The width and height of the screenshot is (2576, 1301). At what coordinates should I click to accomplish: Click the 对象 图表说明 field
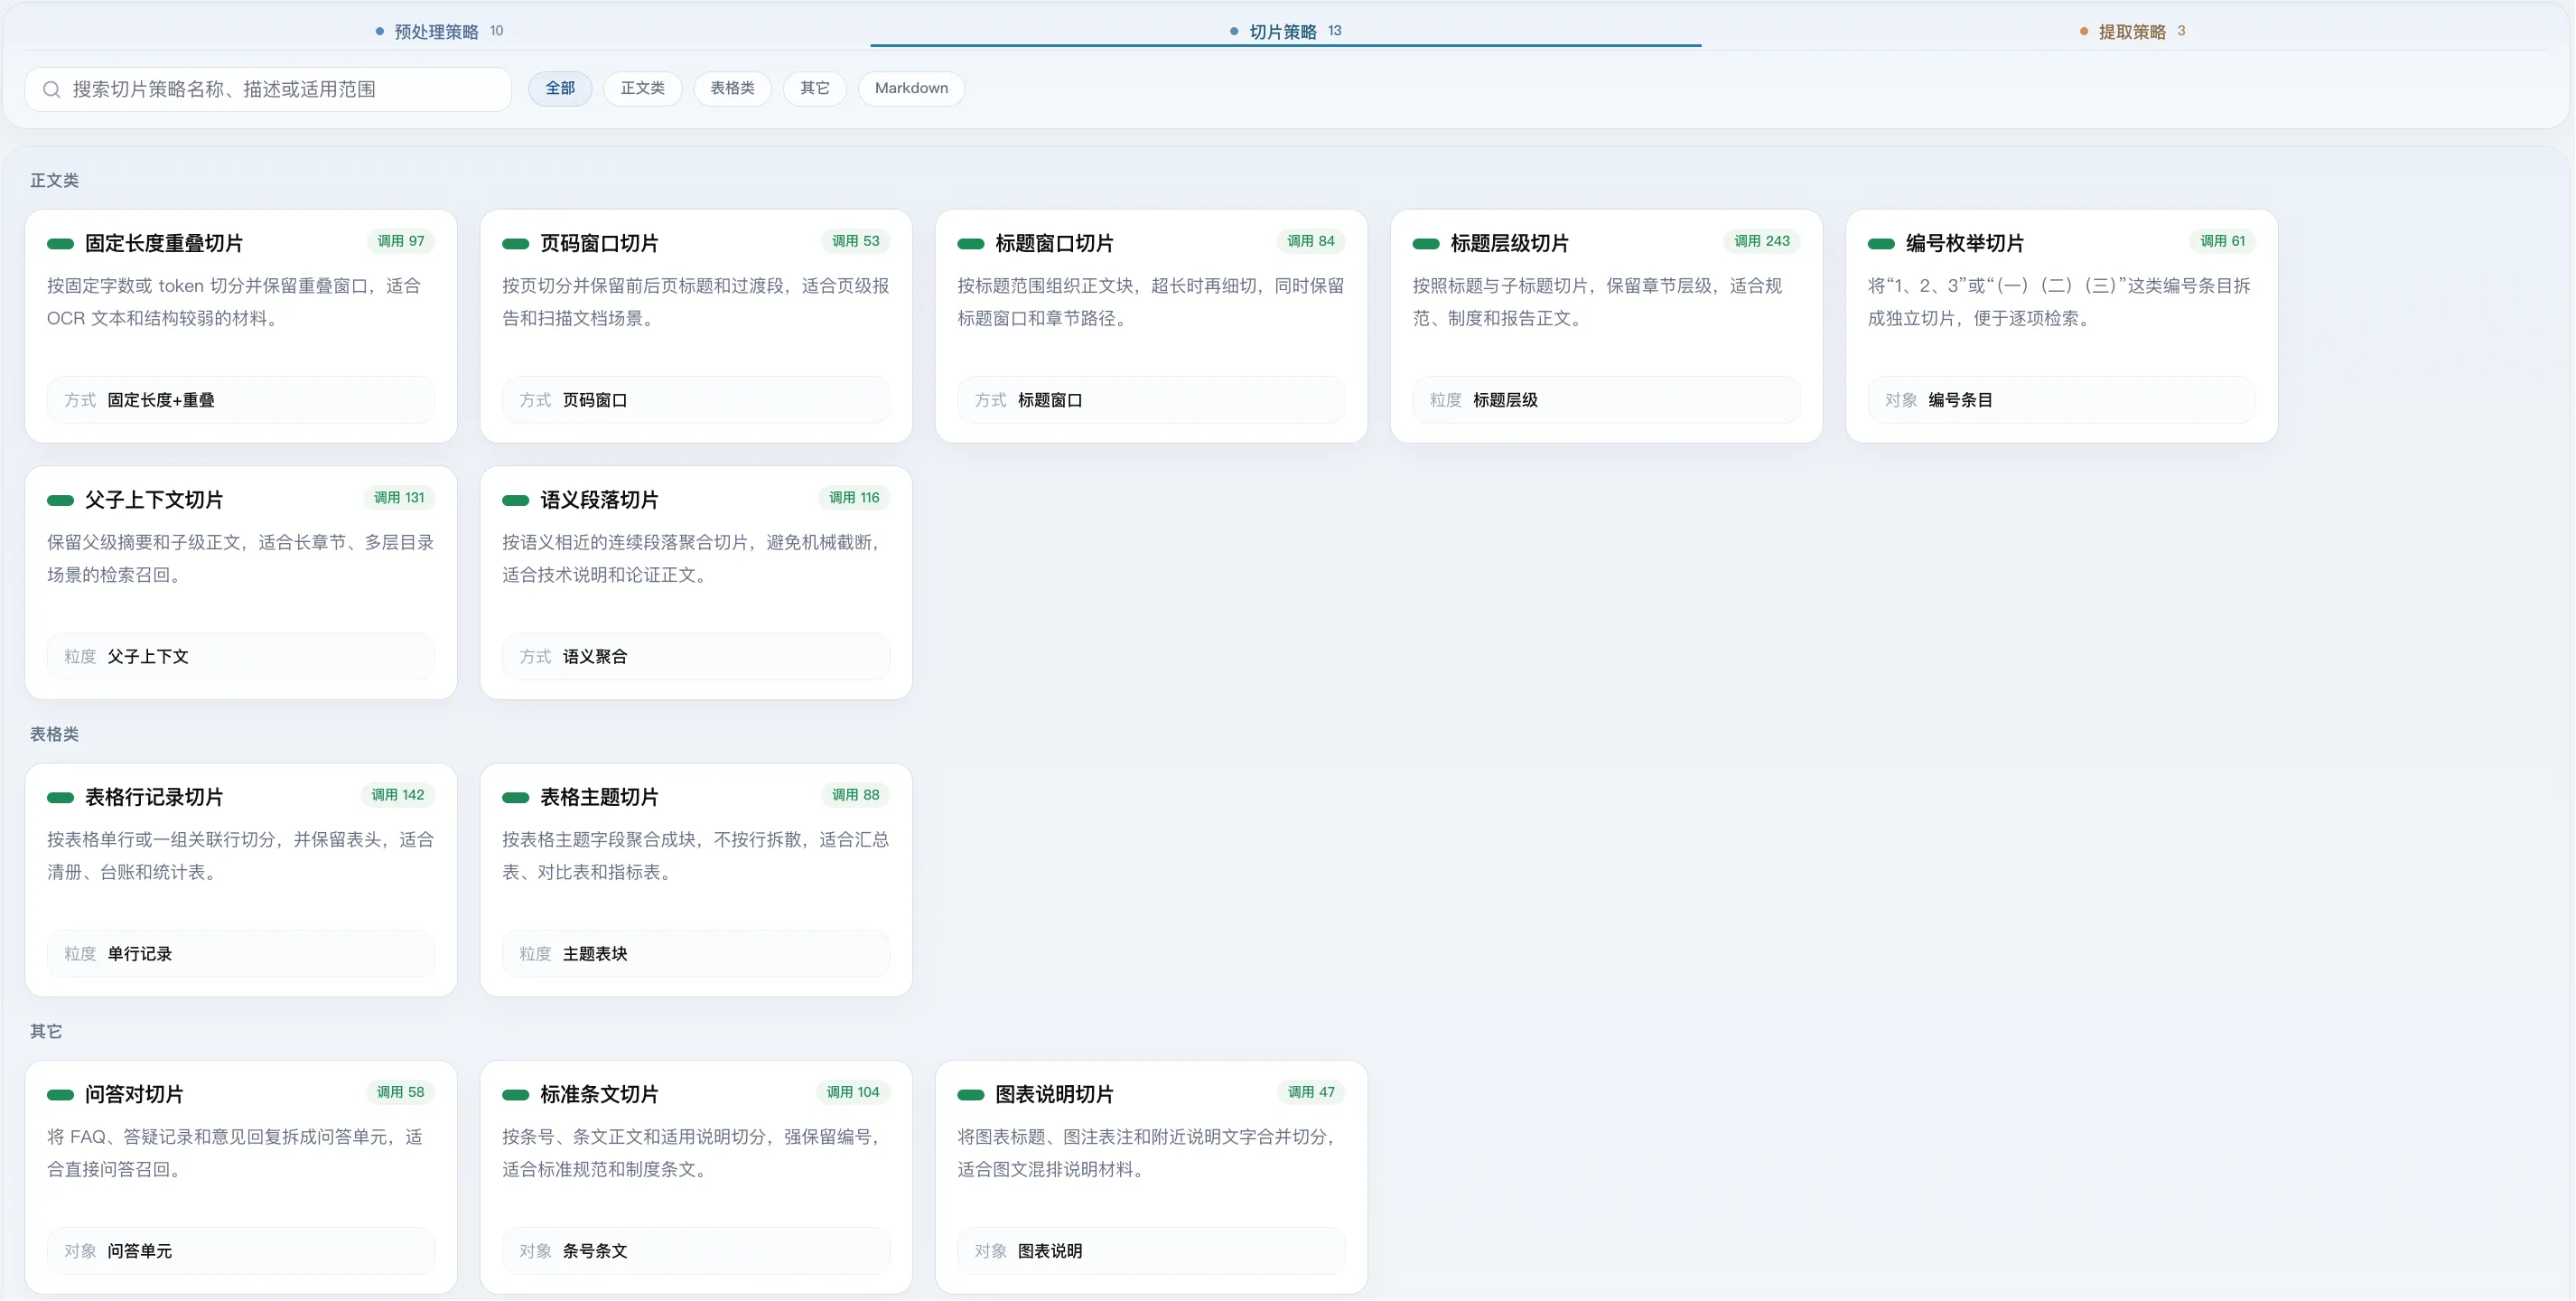click(x=1151, y=1251)
